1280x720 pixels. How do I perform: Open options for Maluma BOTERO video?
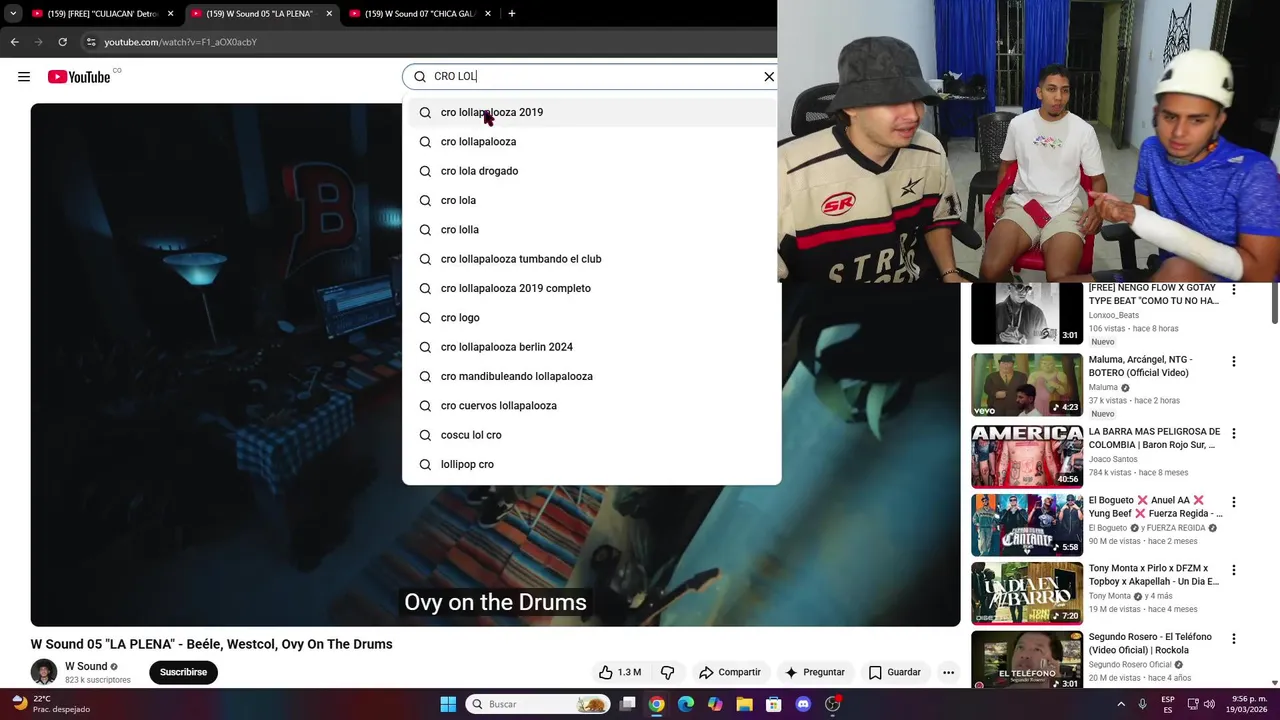pyautogui.click(x=1234, y=361)
